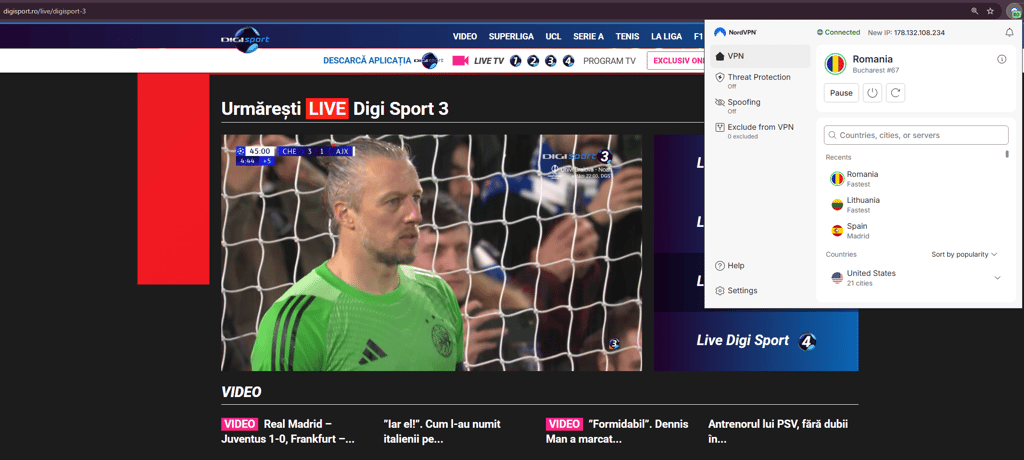Click the Connected status indicator
This screenshot has height=460, width=1024.
pos(839,32)
